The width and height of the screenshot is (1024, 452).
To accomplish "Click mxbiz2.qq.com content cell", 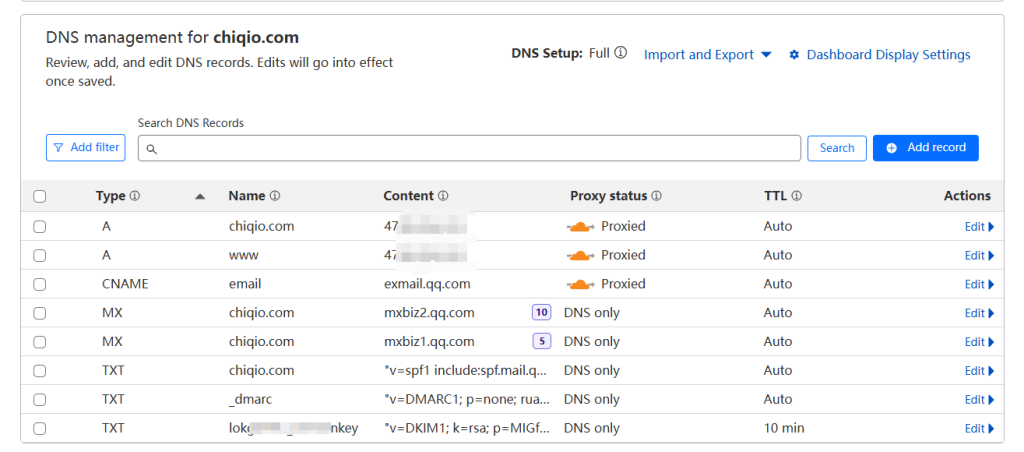I will (x=429, y=313).
